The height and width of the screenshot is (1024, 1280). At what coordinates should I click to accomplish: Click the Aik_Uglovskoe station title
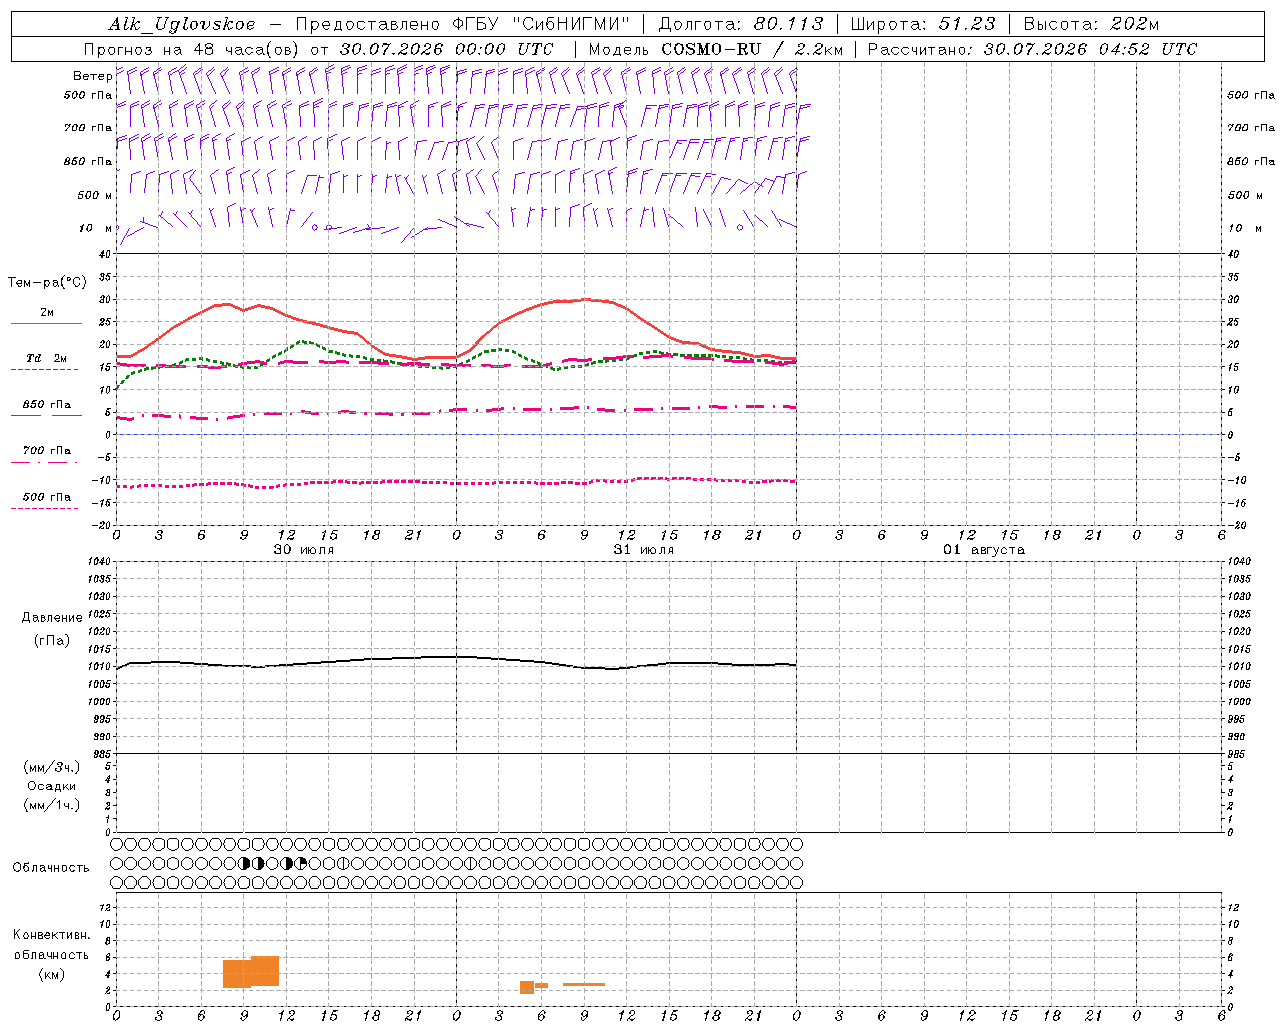click(x=182, y=24)
